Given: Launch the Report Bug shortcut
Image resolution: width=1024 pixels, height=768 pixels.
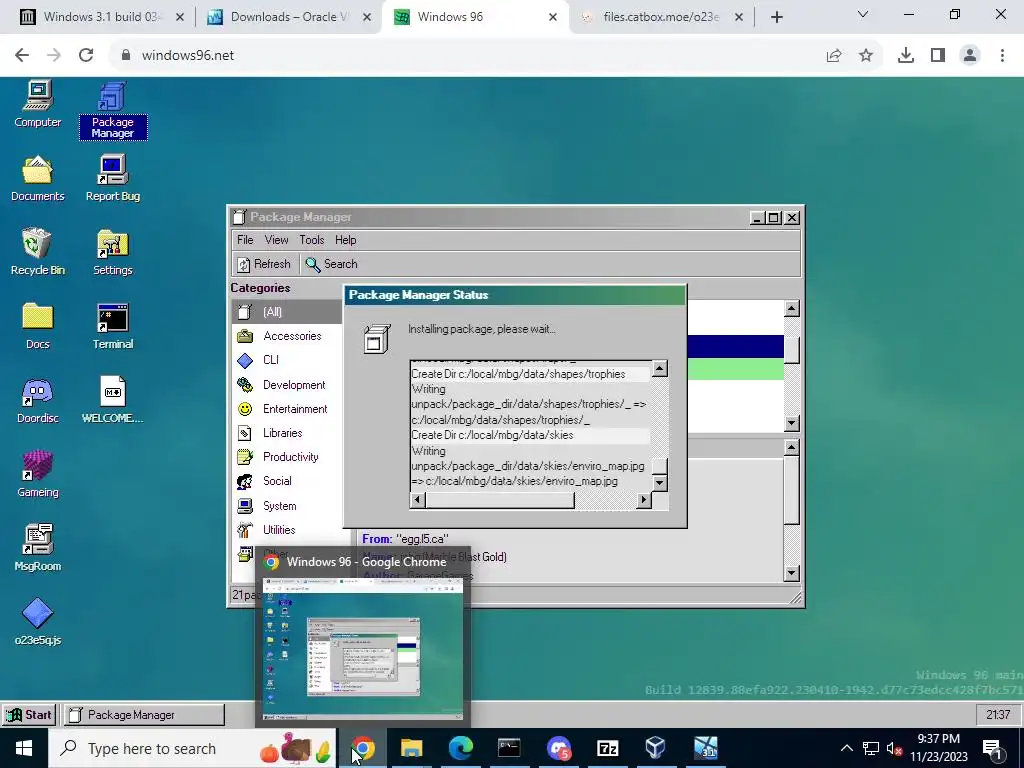Looking at the screenshot, I should click(112, 178).
